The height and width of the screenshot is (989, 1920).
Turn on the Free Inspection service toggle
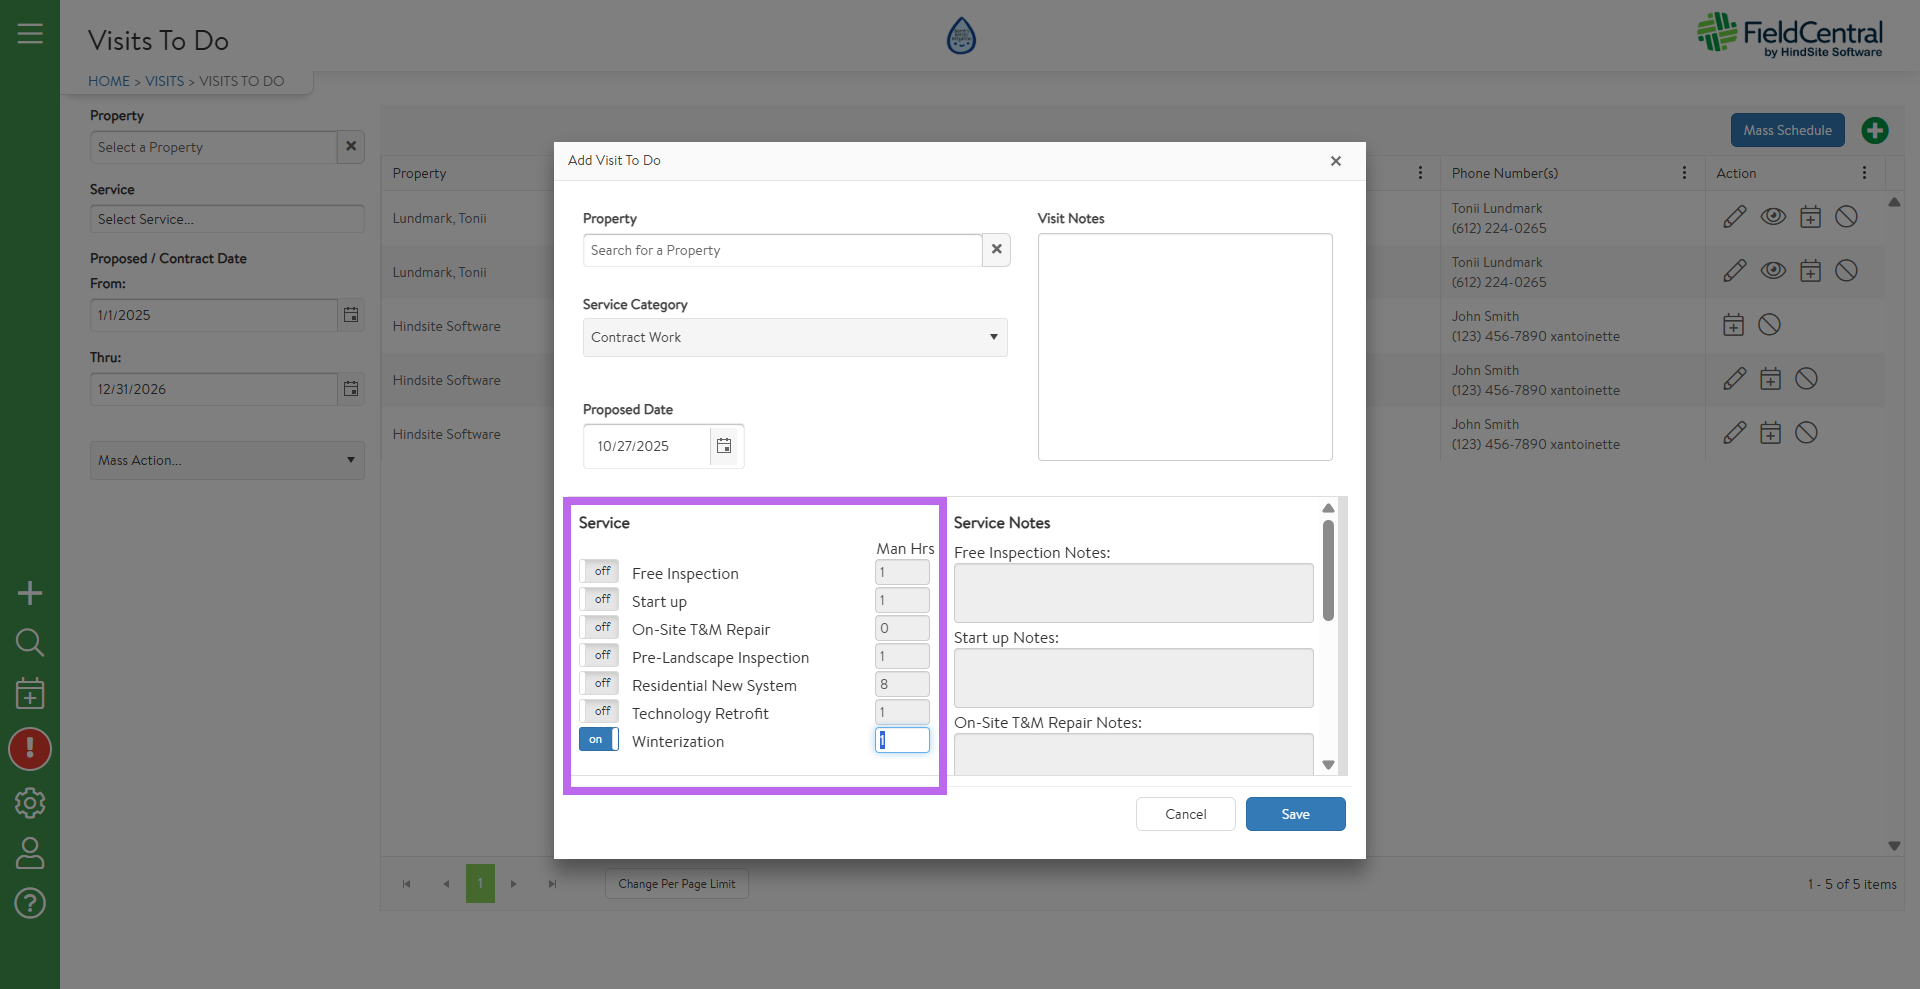pos(599,572)
